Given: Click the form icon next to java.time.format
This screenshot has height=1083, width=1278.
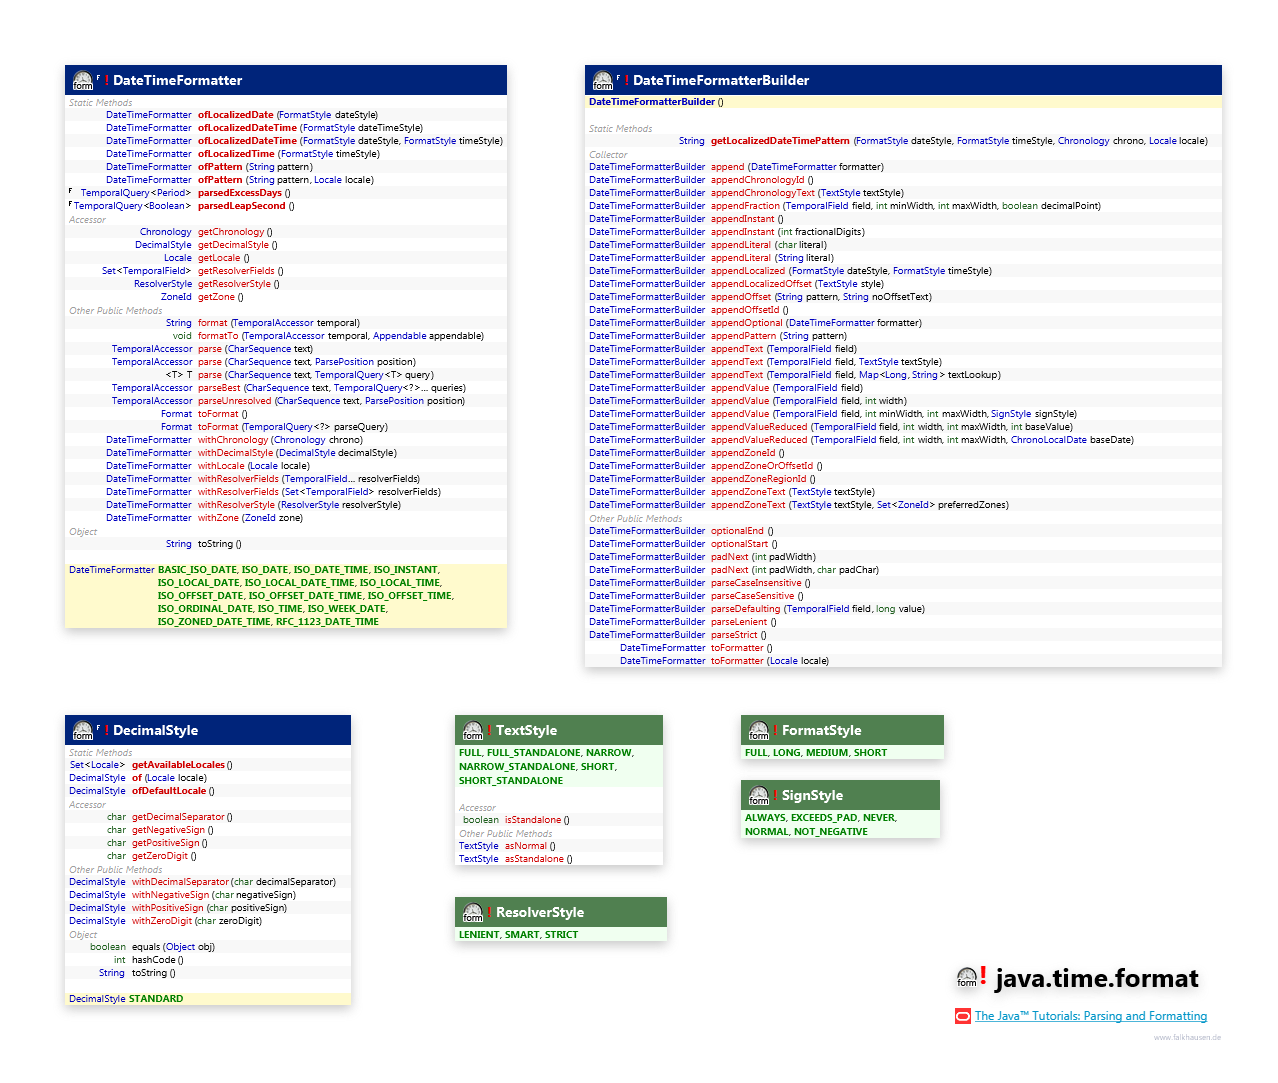Looking at the screenshot, I should (966, 980).
